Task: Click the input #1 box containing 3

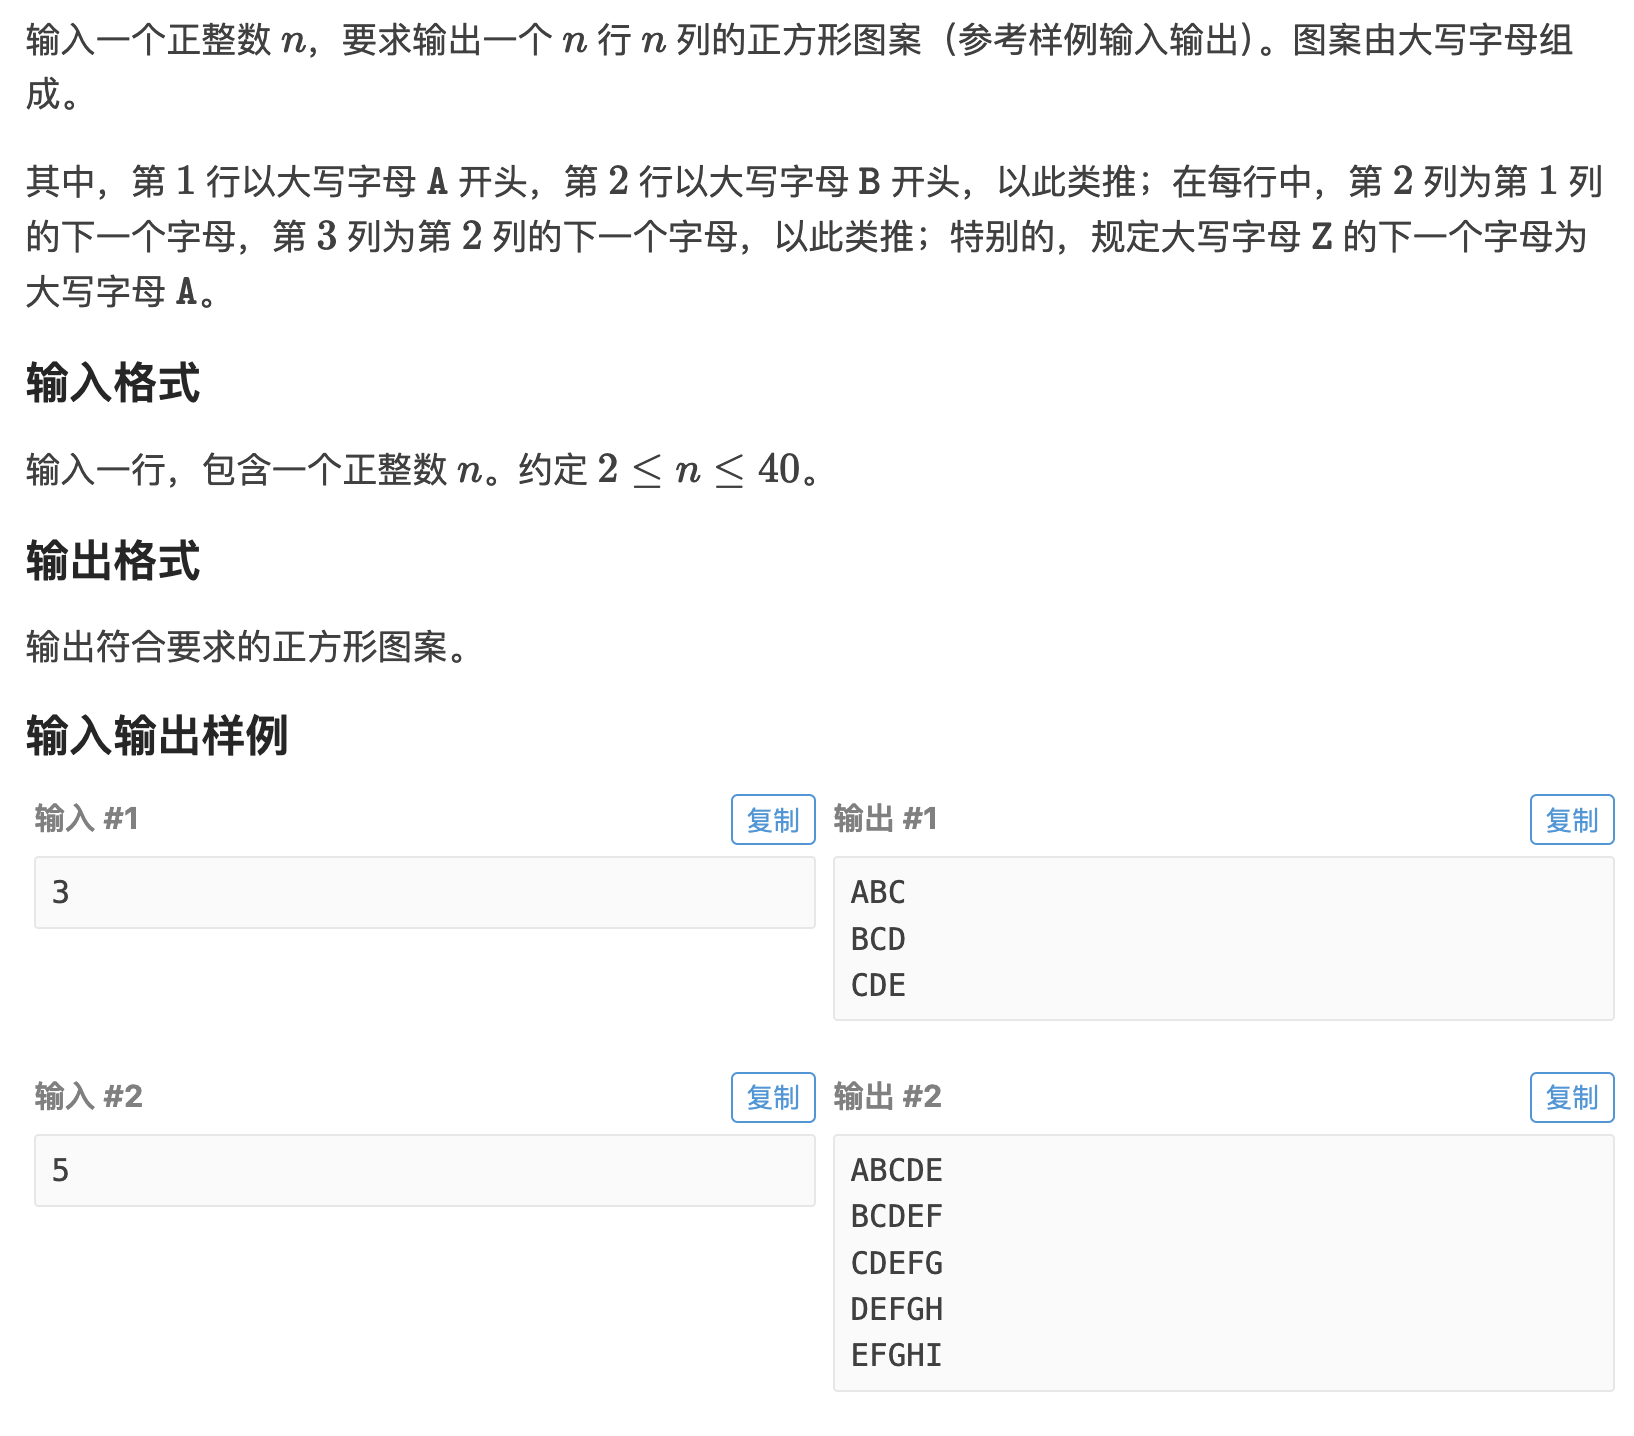Action: [424, 892]
